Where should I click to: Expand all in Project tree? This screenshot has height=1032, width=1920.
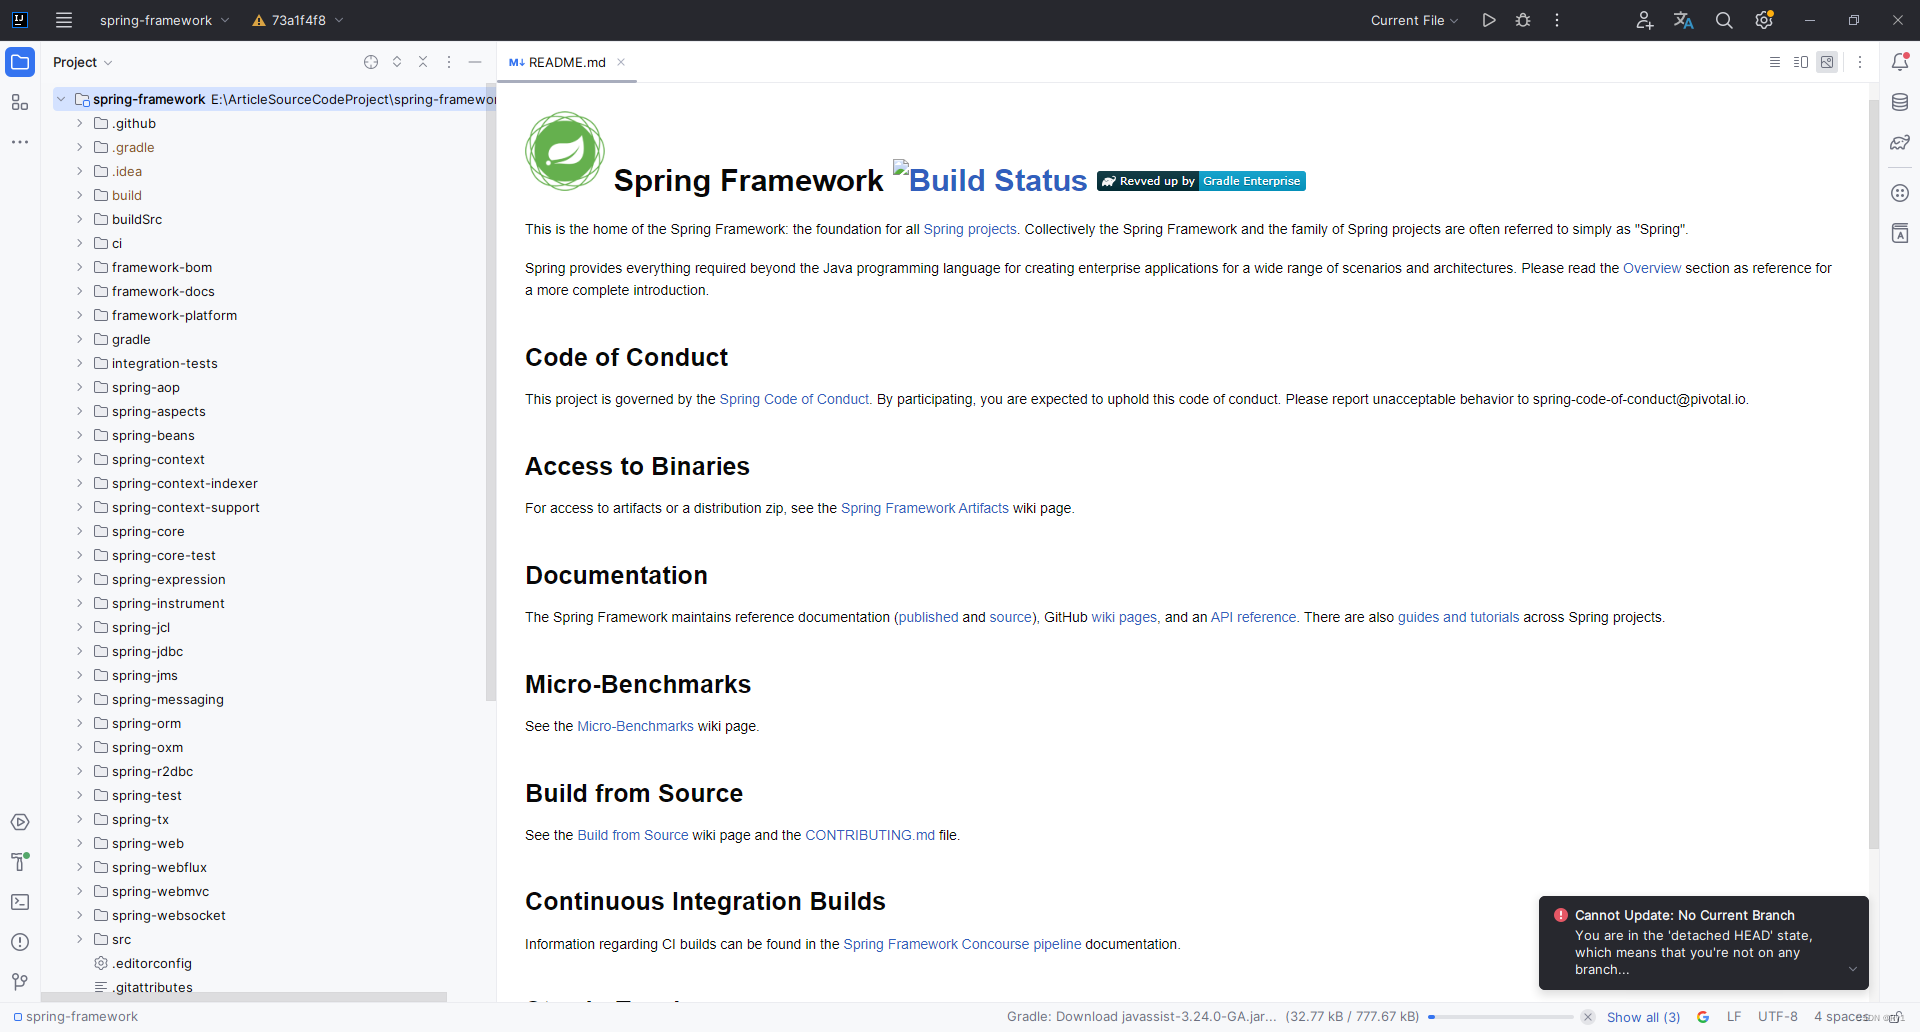397,62
